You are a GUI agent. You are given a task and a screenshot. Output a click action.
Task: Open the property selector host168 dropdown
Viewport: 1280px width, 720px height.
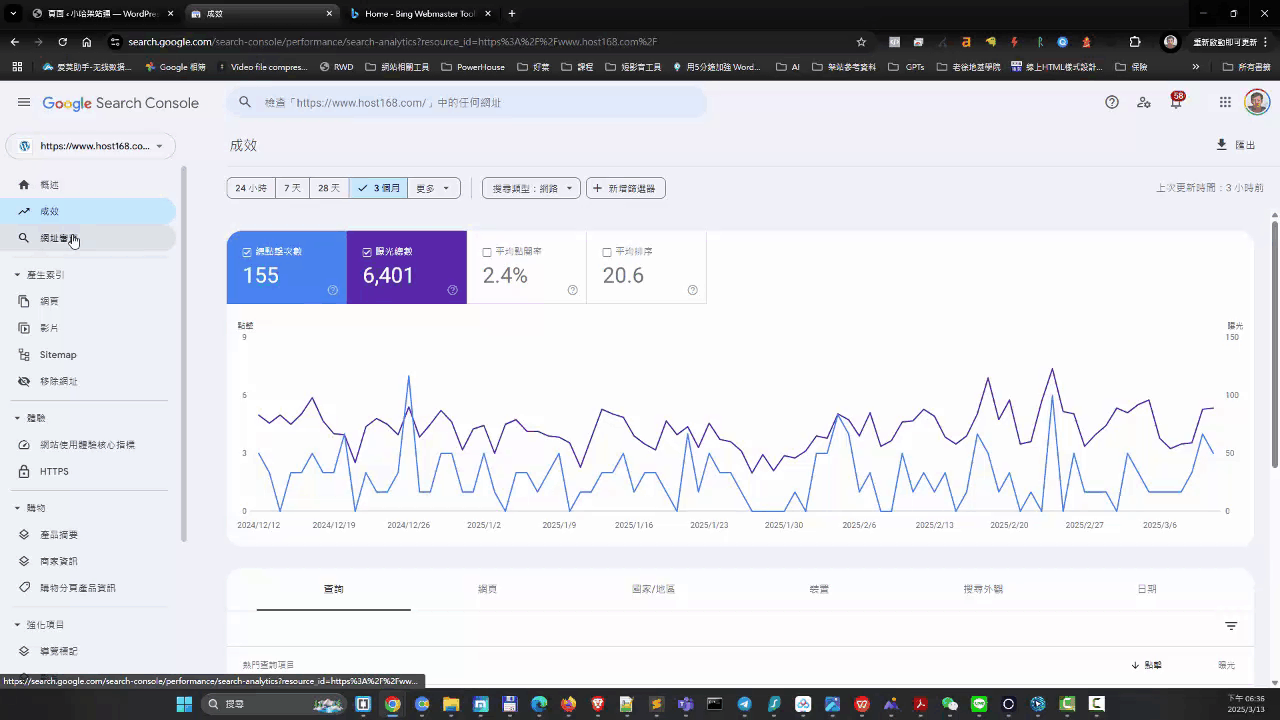91,146
